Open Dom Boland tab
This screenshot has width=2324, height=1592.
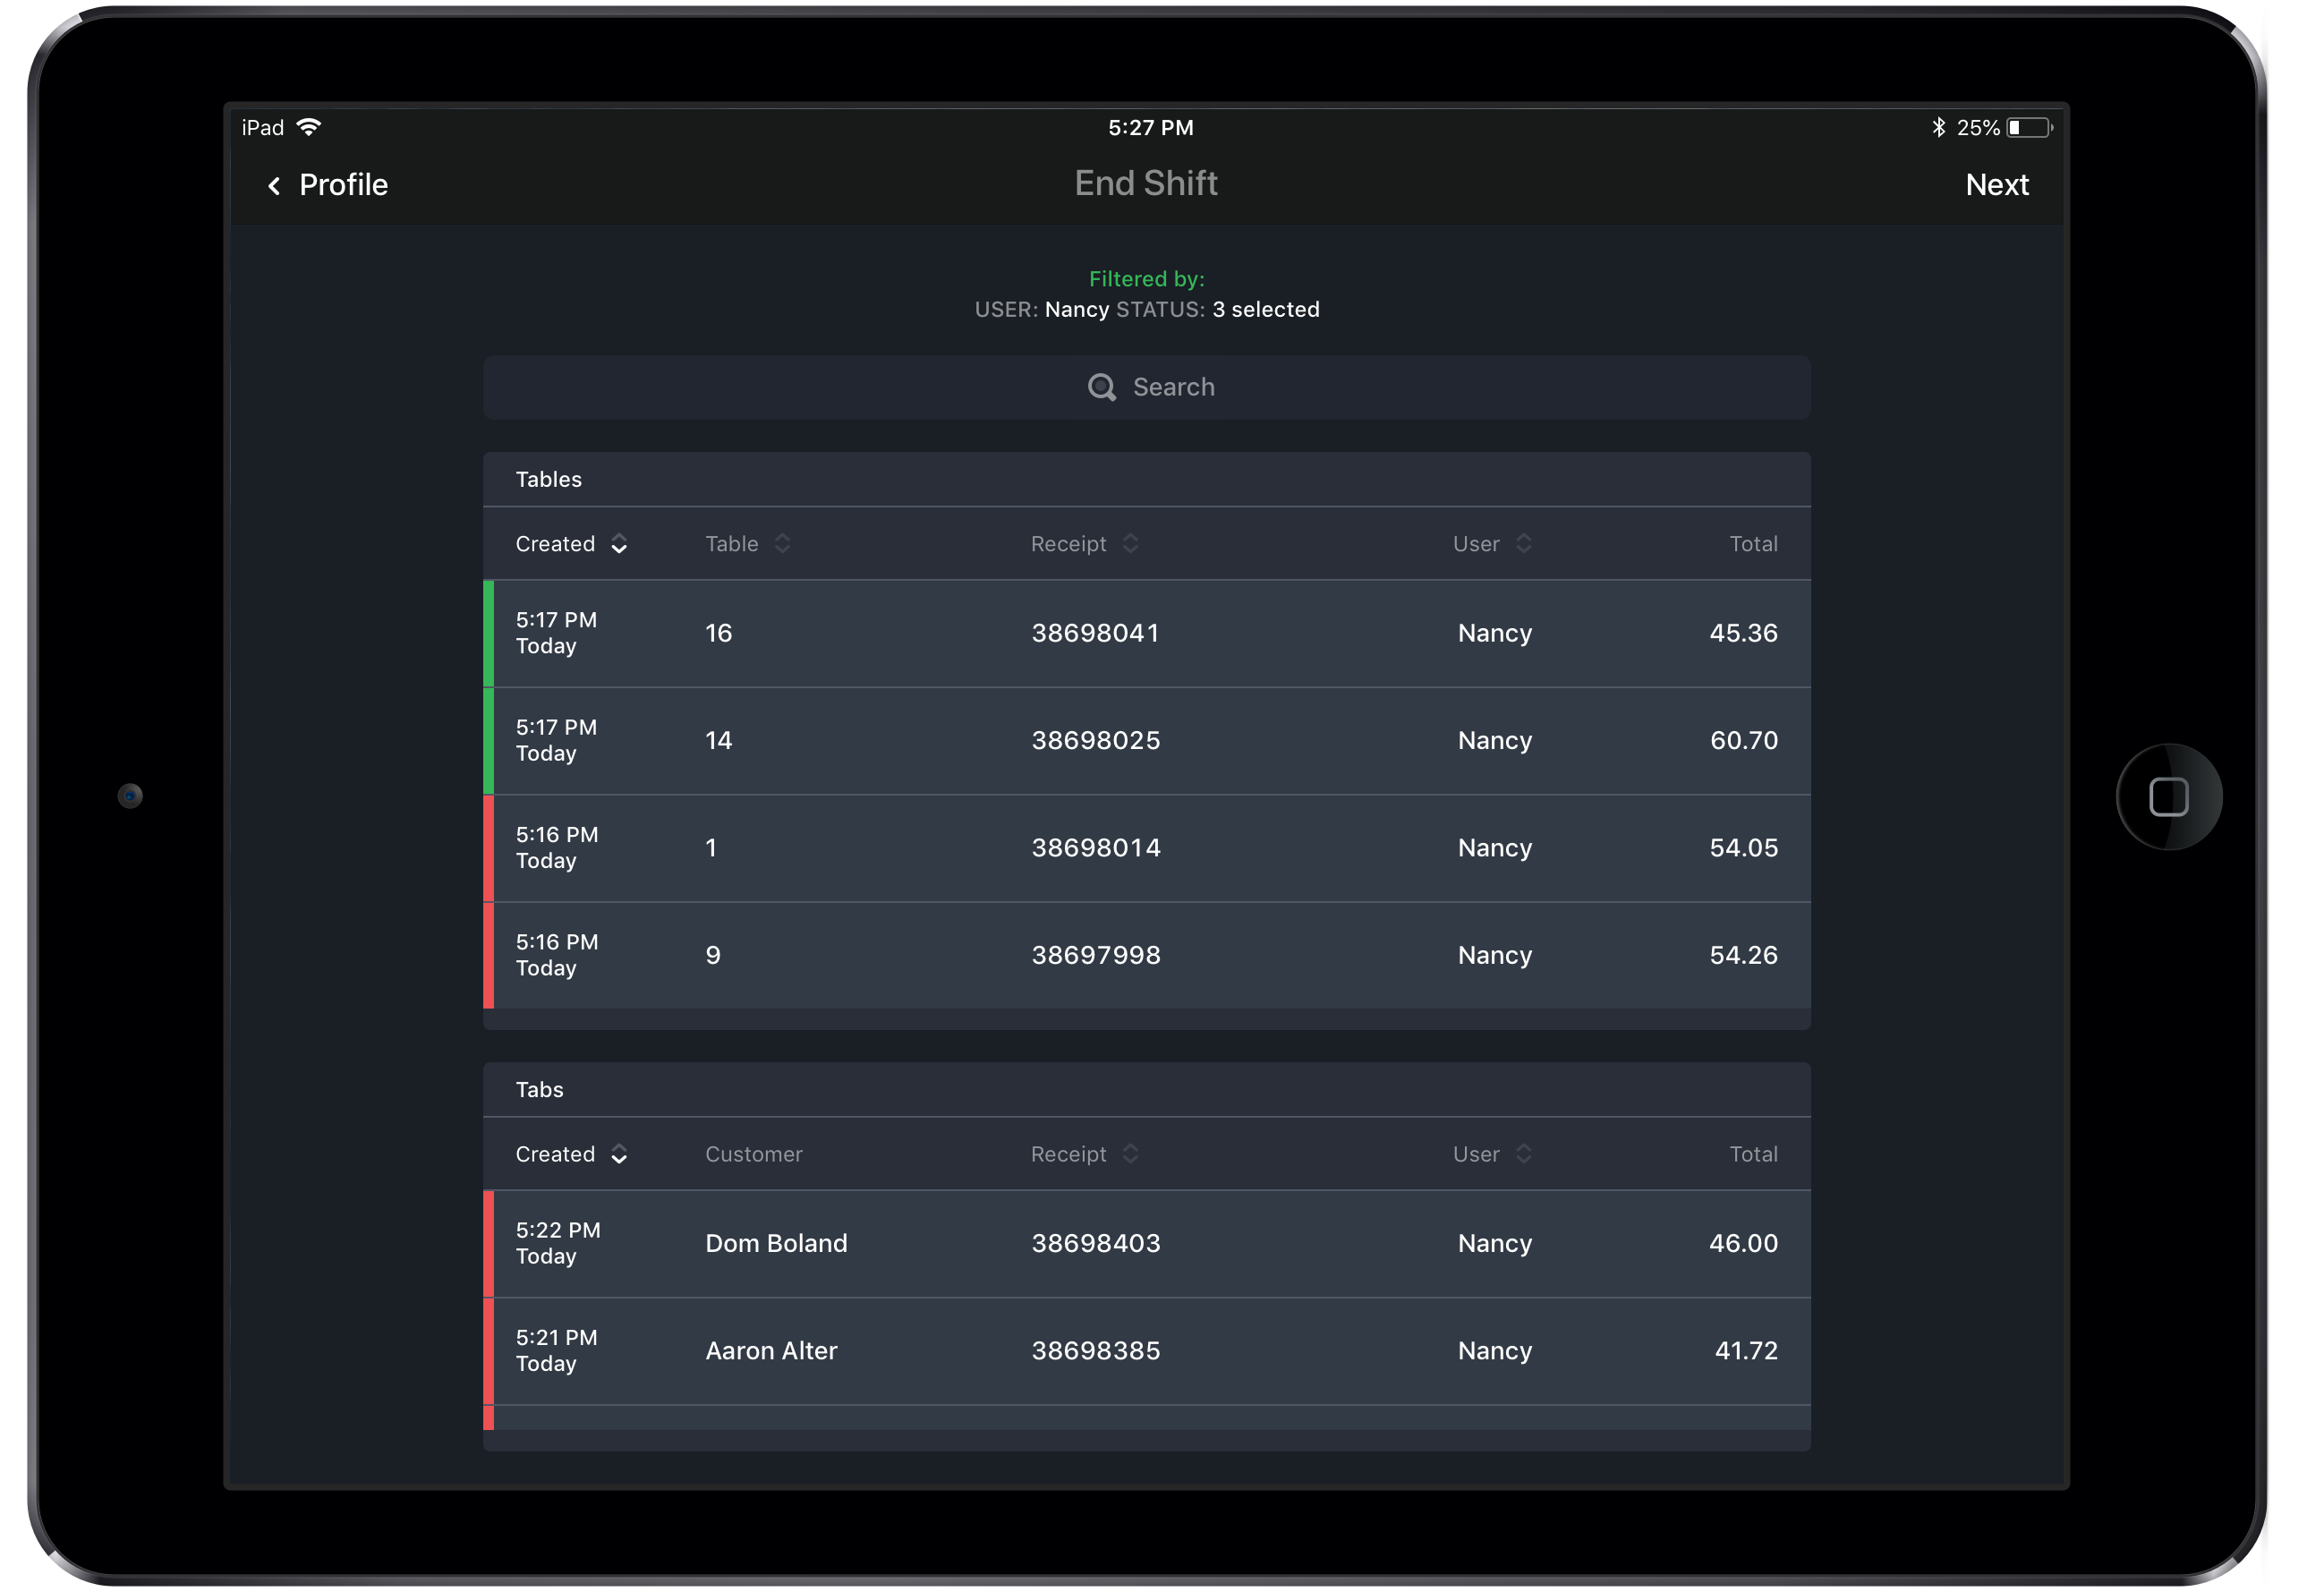point(1146,1244)
